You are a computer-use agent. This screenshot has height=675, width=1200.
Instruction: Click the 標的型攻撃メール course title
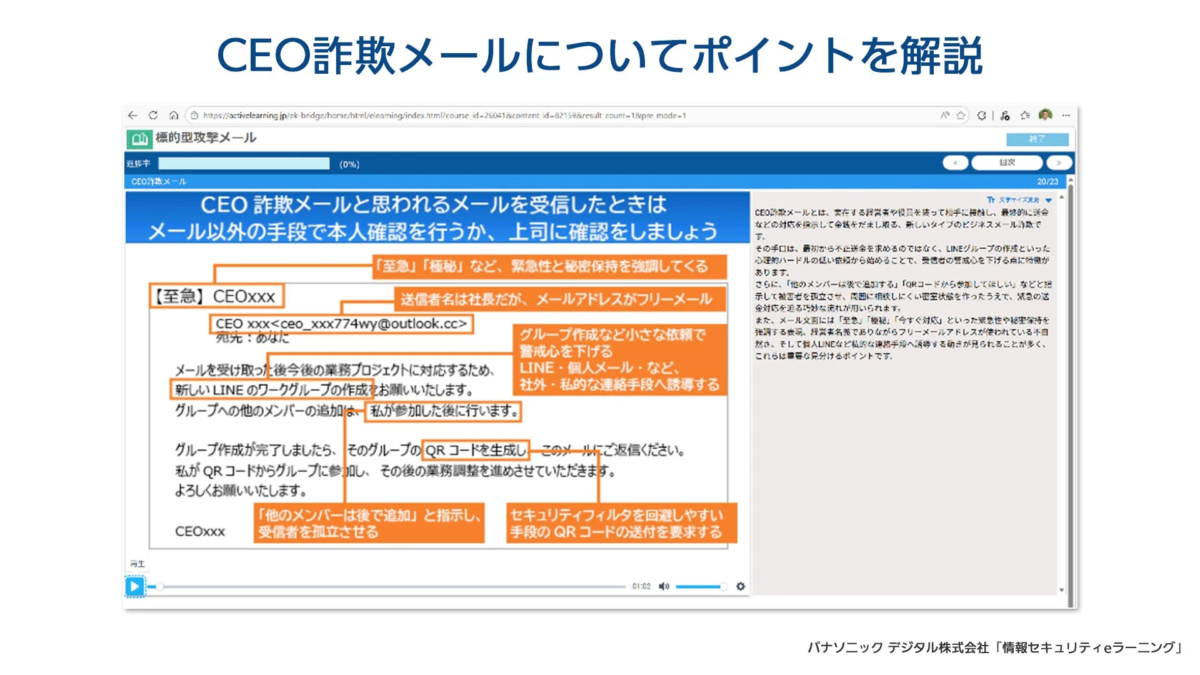point(205,139)
